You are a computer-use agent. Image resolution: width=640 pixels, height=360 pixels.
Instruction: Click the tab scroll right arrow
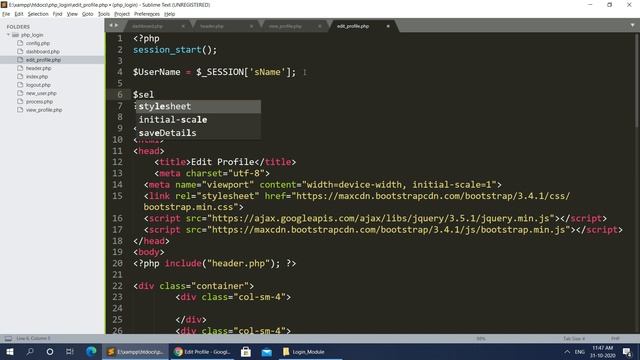click(117, 25)
